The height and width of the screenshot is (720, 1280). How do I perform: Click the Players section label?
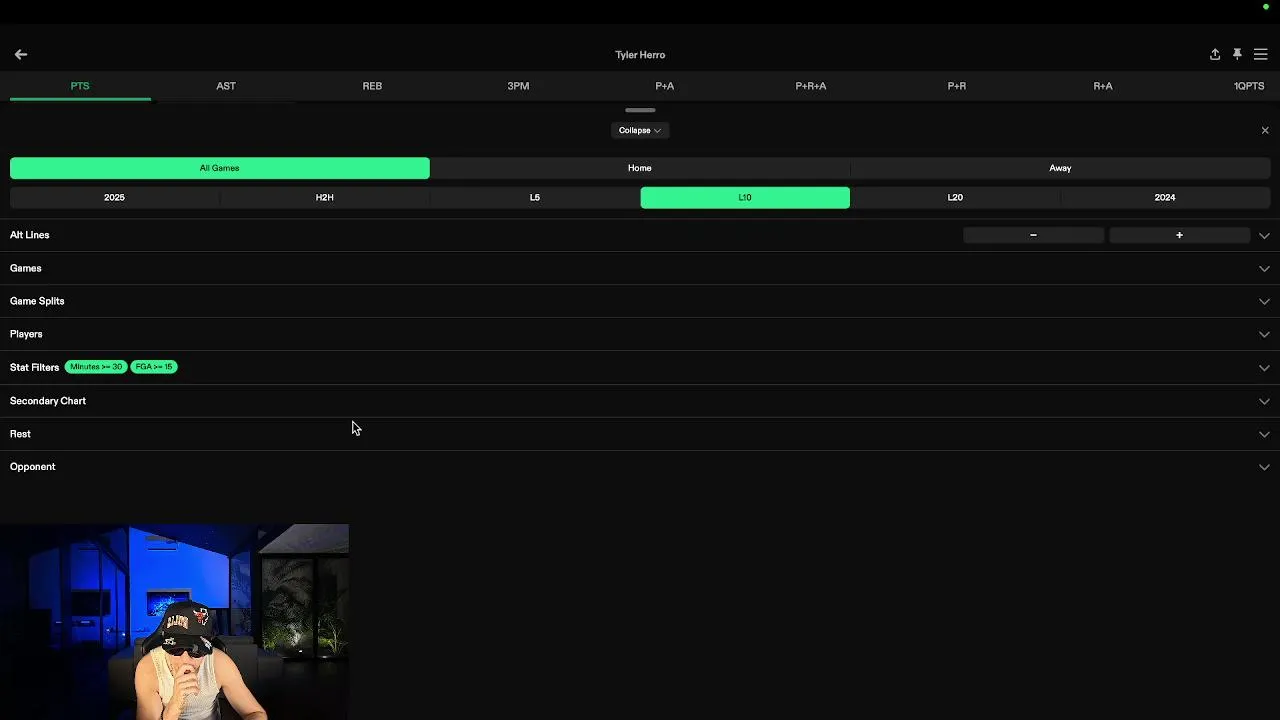coord(26,334)
